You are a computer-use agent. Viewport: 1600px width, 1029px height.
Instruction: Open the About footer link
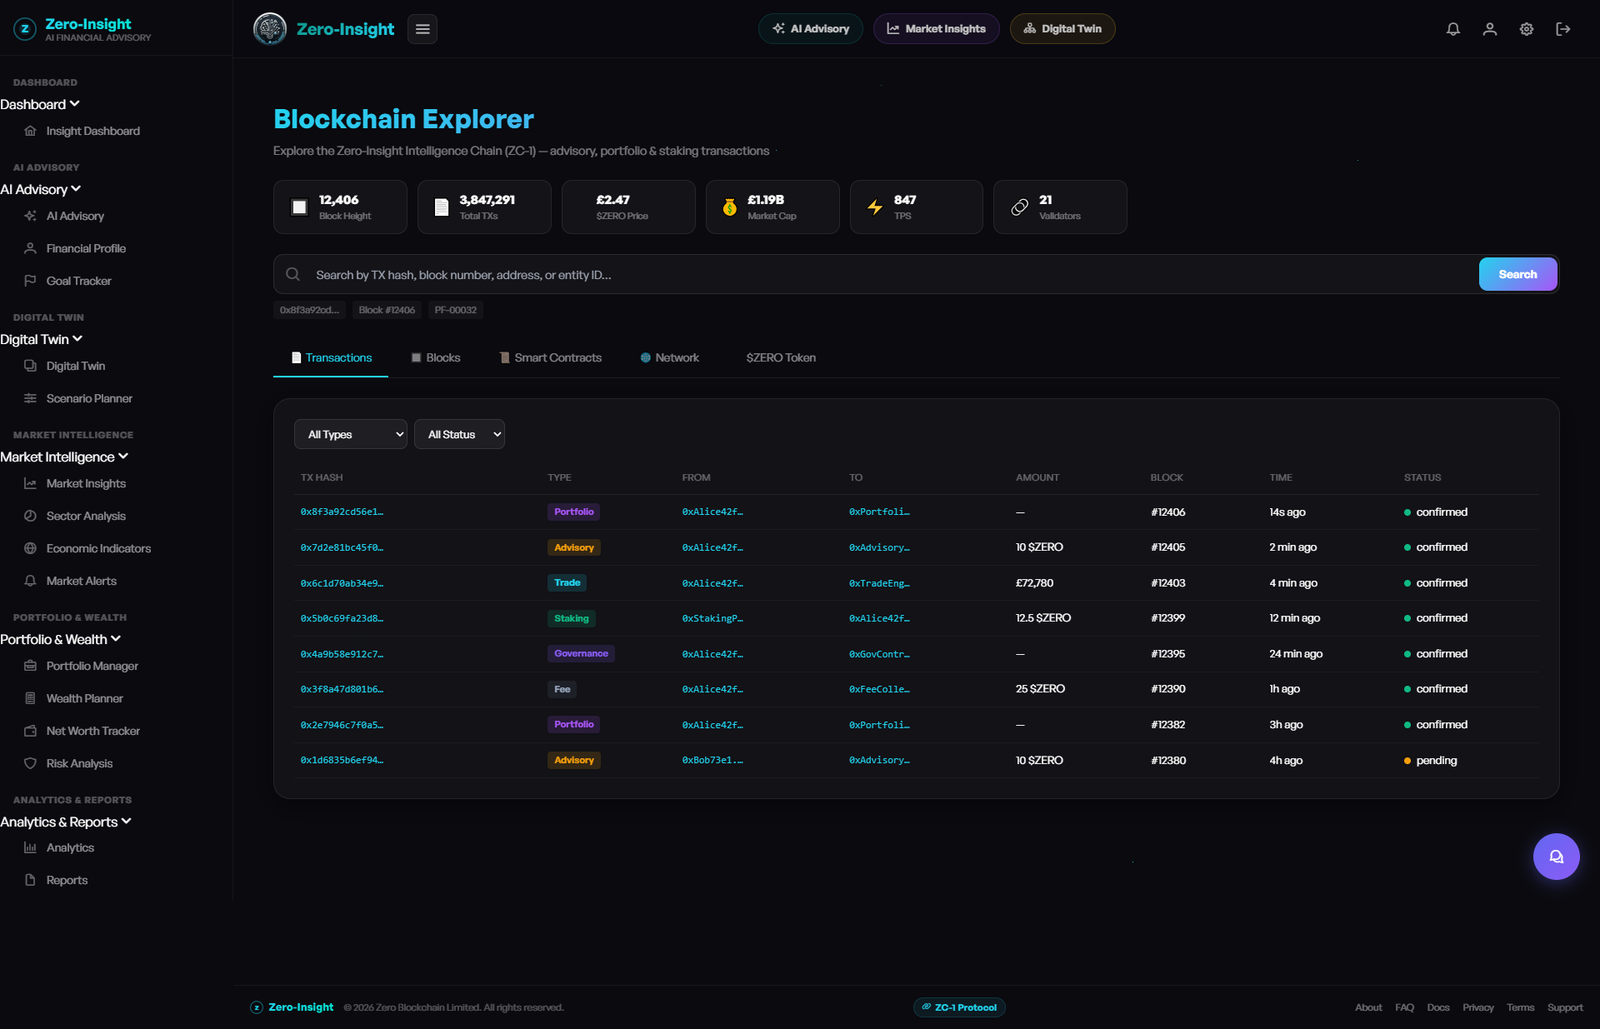pyautogui.click(x=1368, y=1008)
